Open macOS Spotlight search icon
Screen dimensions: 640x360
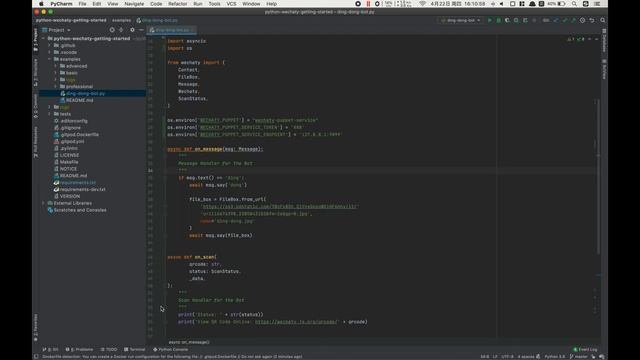[x=574, y=4]
